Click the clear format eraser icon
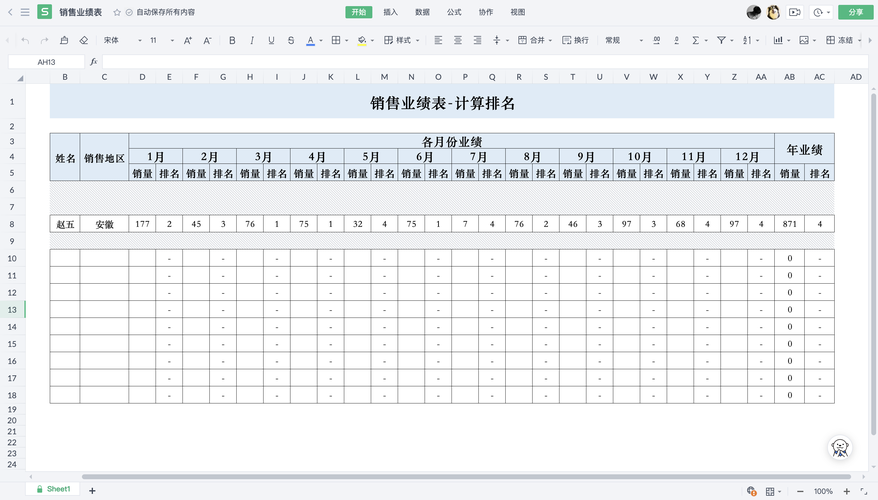Viewport: 878px width, 500px height. pyautogui.click(x=83, y=40)
